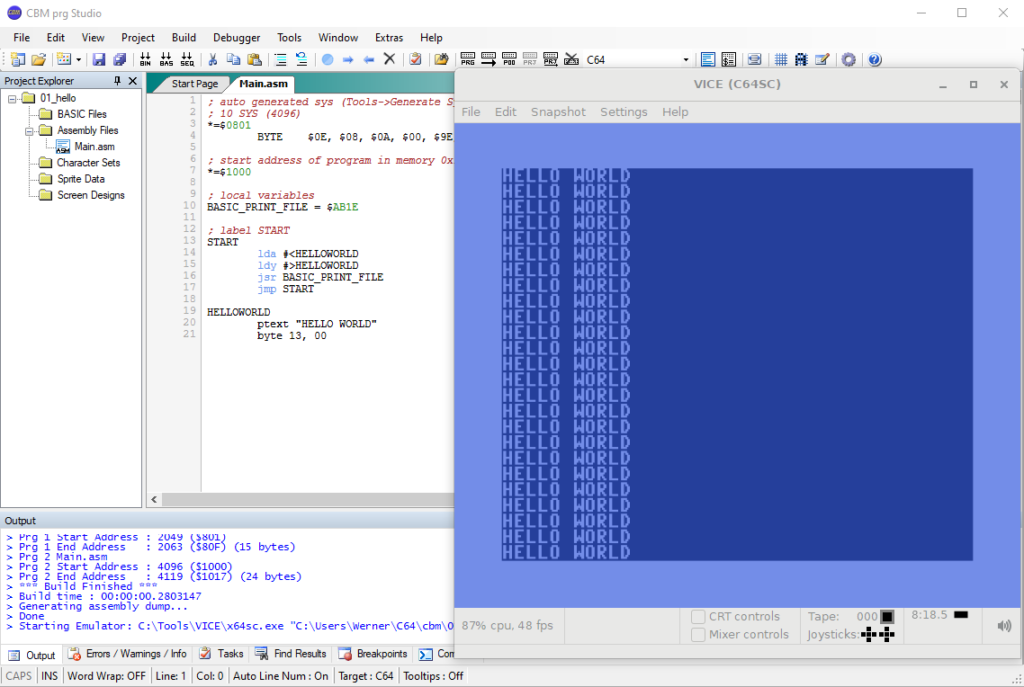Image resolution: width=1024 pixels, height=687 pixels.
Task: Open the Debugger menu
Action: pos(236,37)
